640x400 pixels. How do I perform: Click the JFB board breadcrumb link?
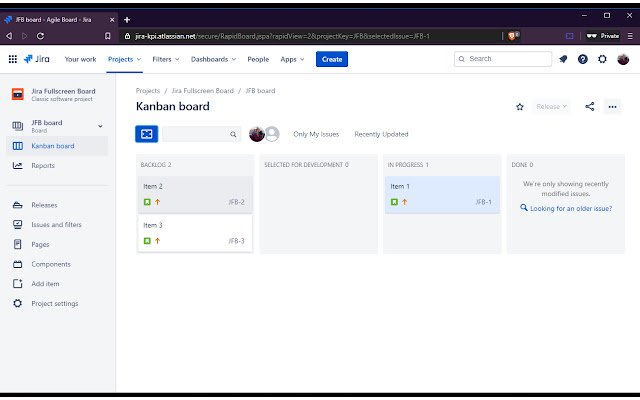260,91
